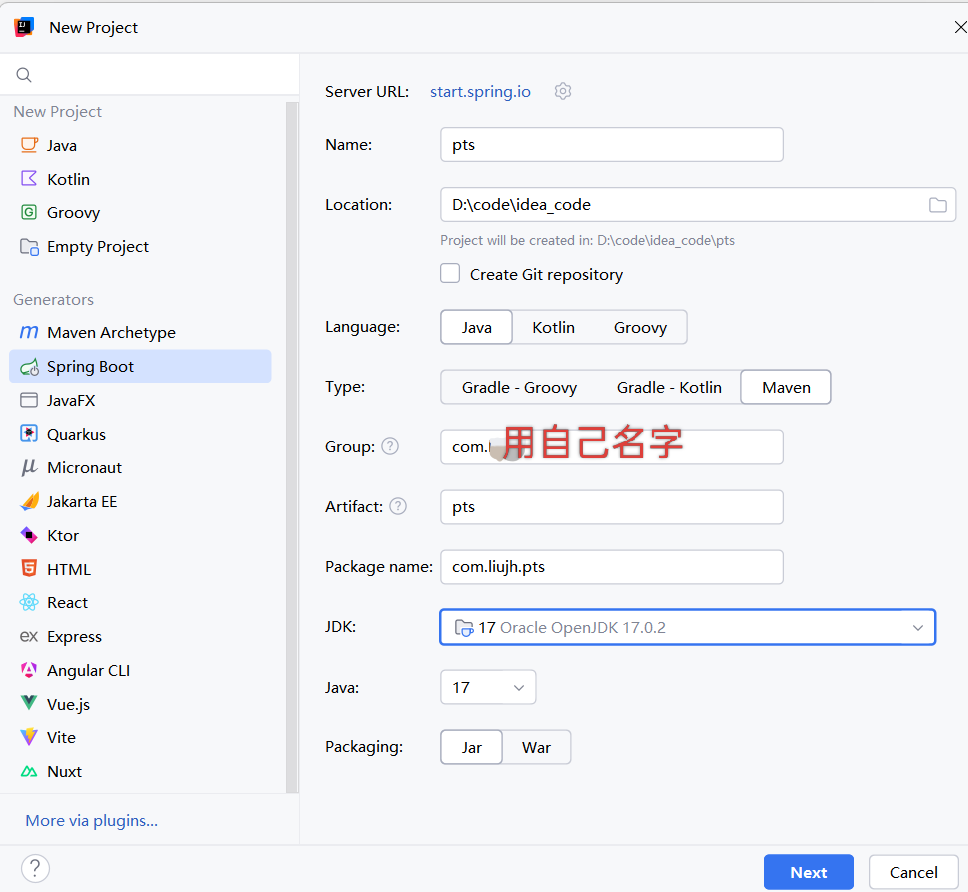Enable Create Git repository checkbox
The width and height of the screenshot is (968, 892).
450,273
